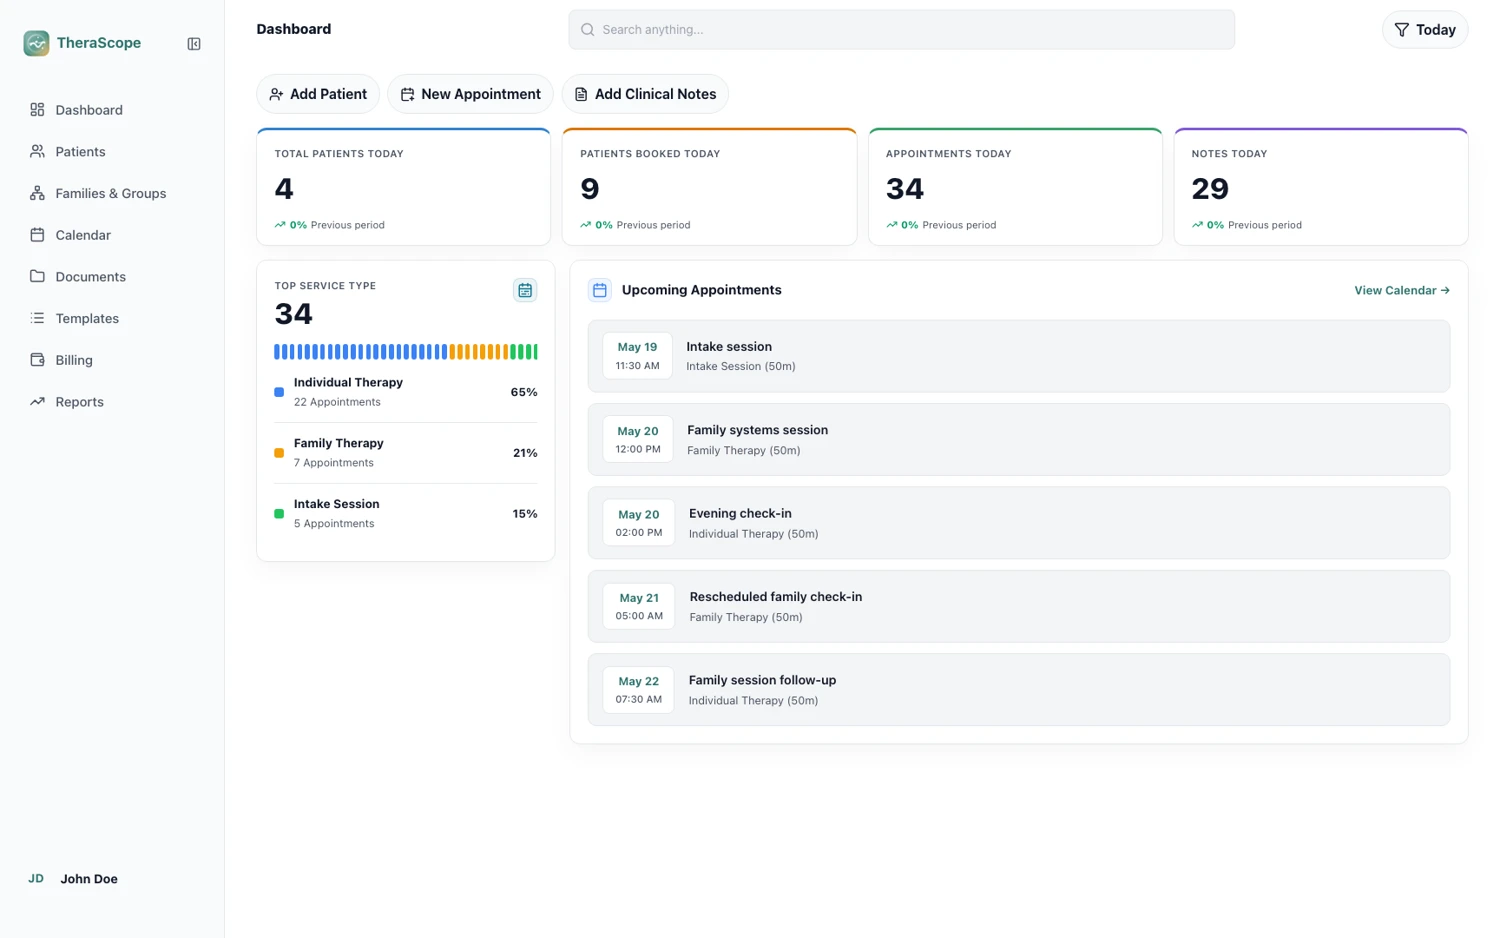Image resolution: width=1500 pixels, height=938 pixels.
Task: Click the Billing wallet icon
Action: [x=37, y=360]
